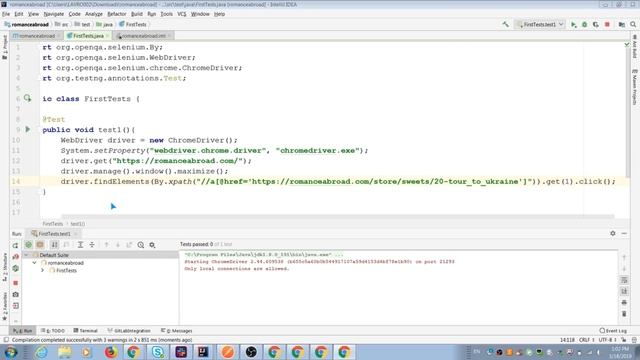Open test runner settings gear in Run toolbar
The height and width of the screenshot is (360, 640).
click(x=152, y=245)
